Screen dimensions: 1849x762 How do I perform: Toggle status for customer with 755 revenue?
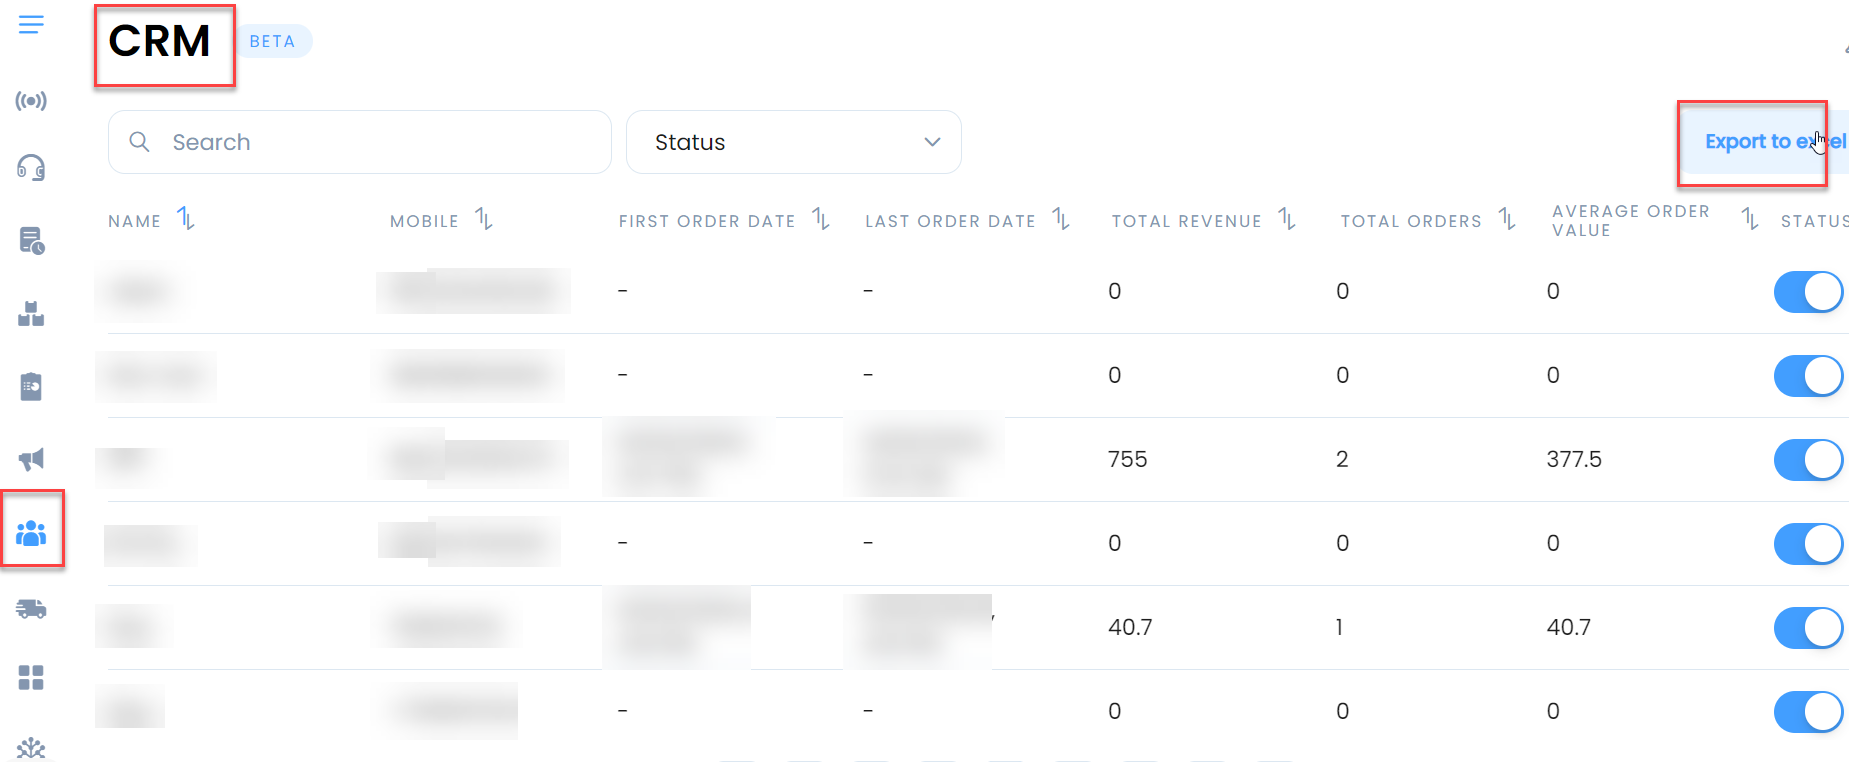[x=1808, y=460]
